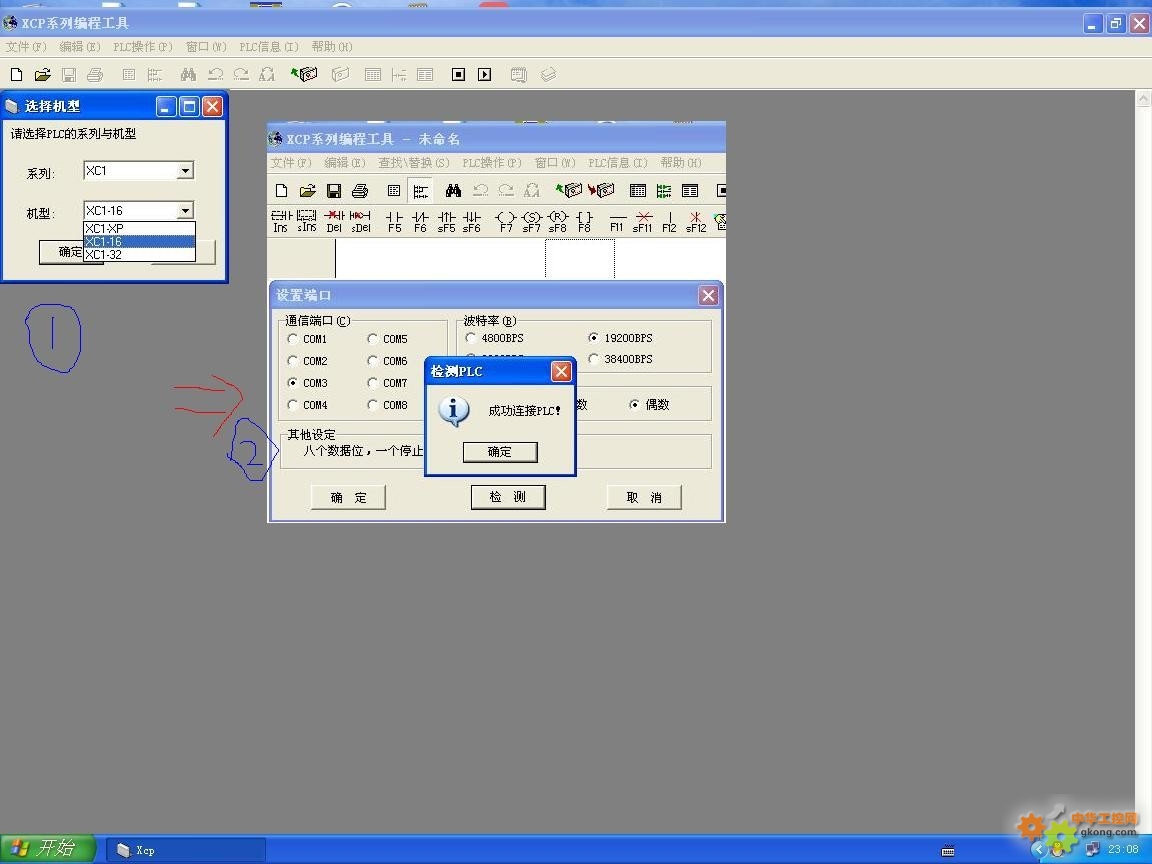Click New file icon in outer main toolbar
The width and height of the screenshot is (1152, 864).
[16, 74]
